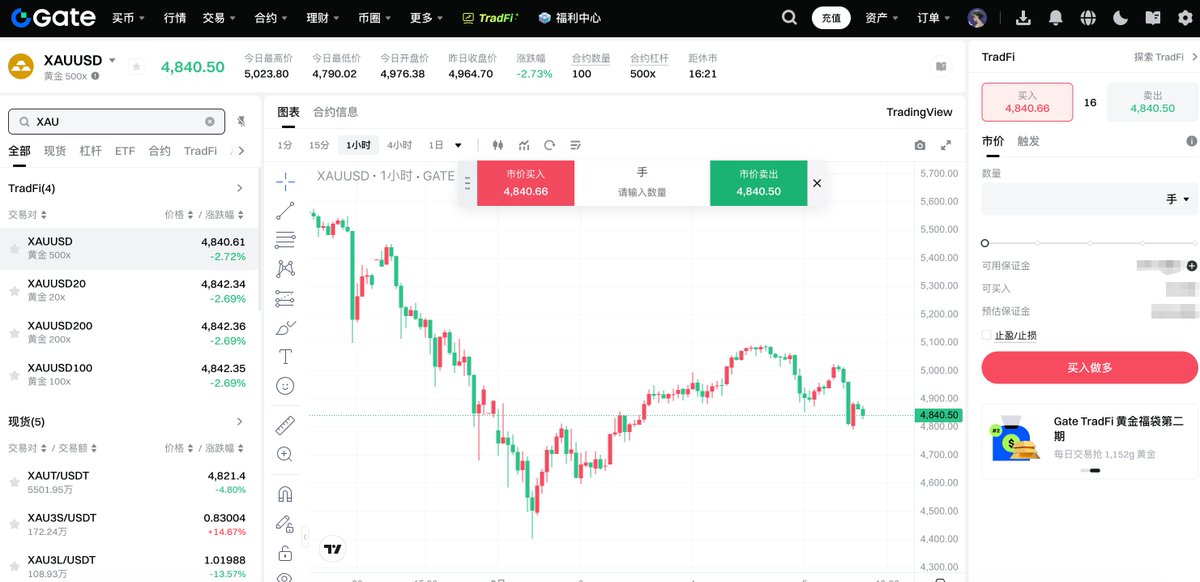Toggle lock all drawings
1200x582 pixels.
click(285, 553)
